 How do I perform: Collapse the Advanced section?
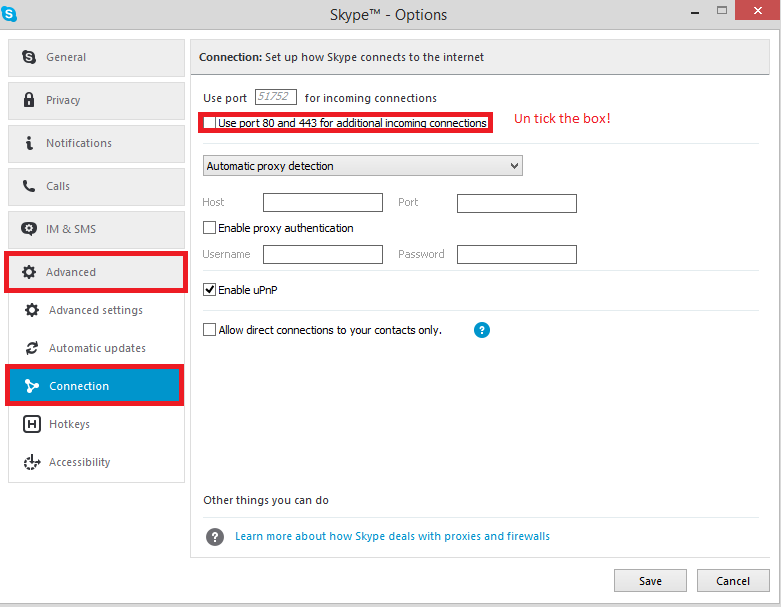[96, 272]
